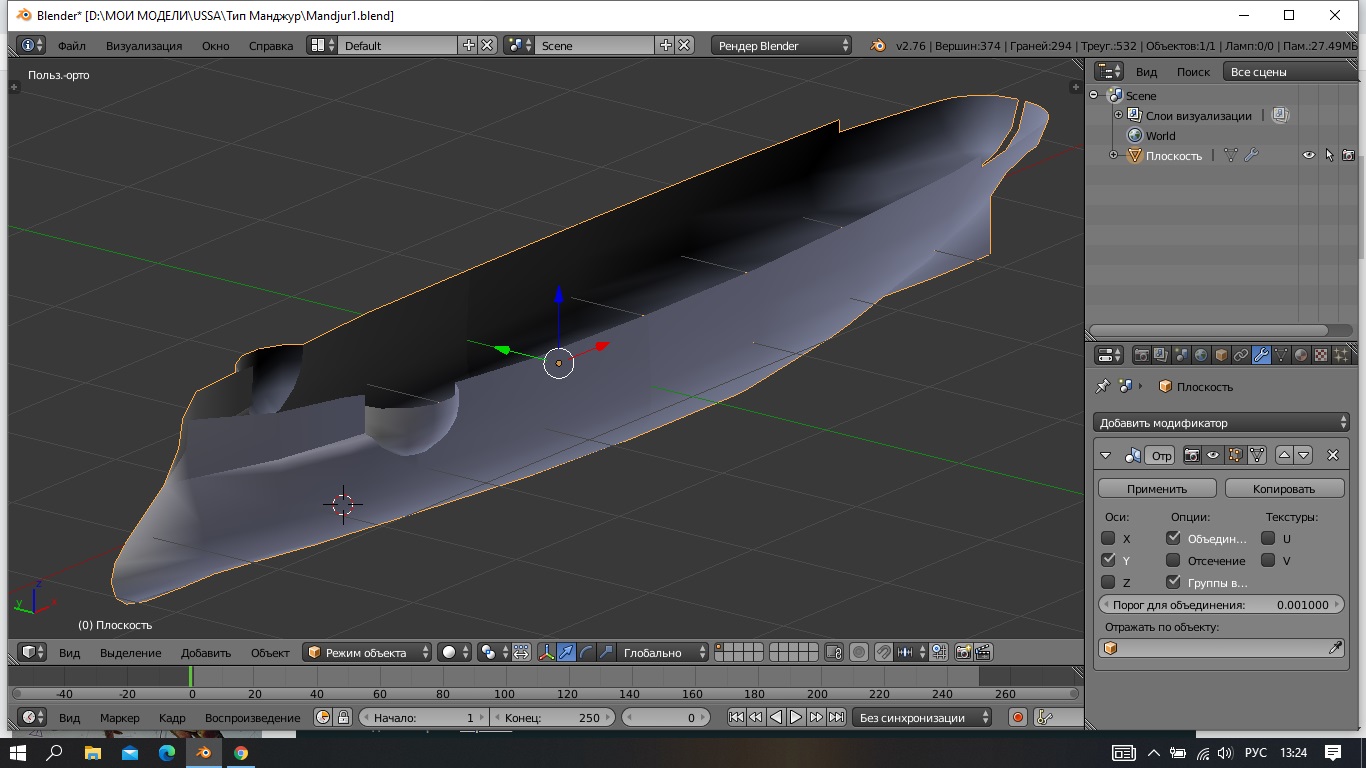1366x768 pixels.
Task: Uncheck the Y axis checkbox
Action: (1108, 560)
